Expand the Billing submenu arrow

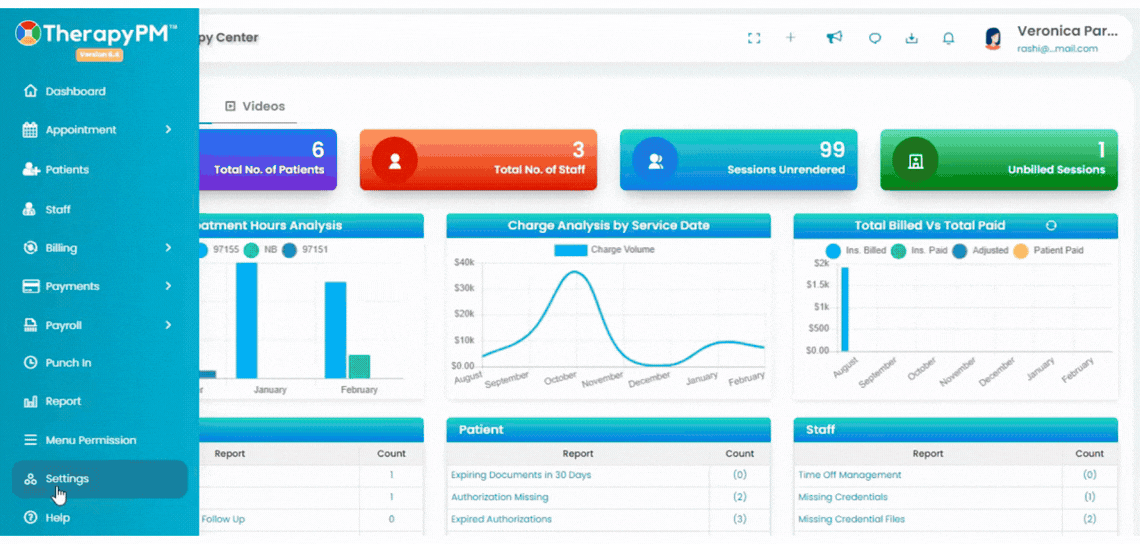pyautogui.click(x=168, y=248)
